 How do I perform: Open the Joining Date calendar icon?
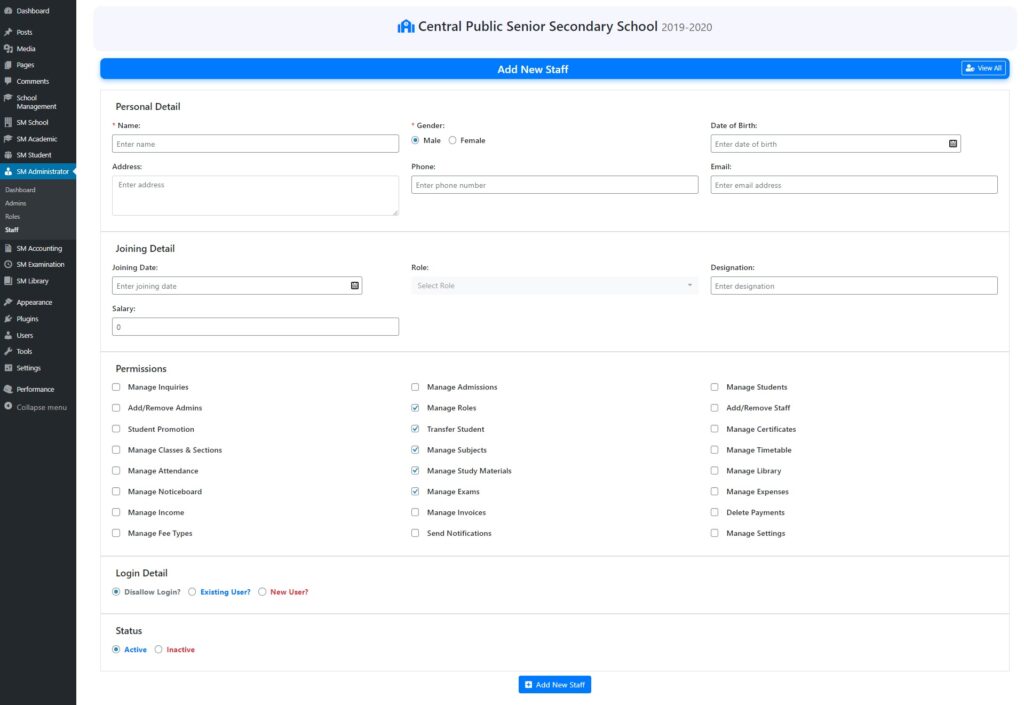[354, 286]
